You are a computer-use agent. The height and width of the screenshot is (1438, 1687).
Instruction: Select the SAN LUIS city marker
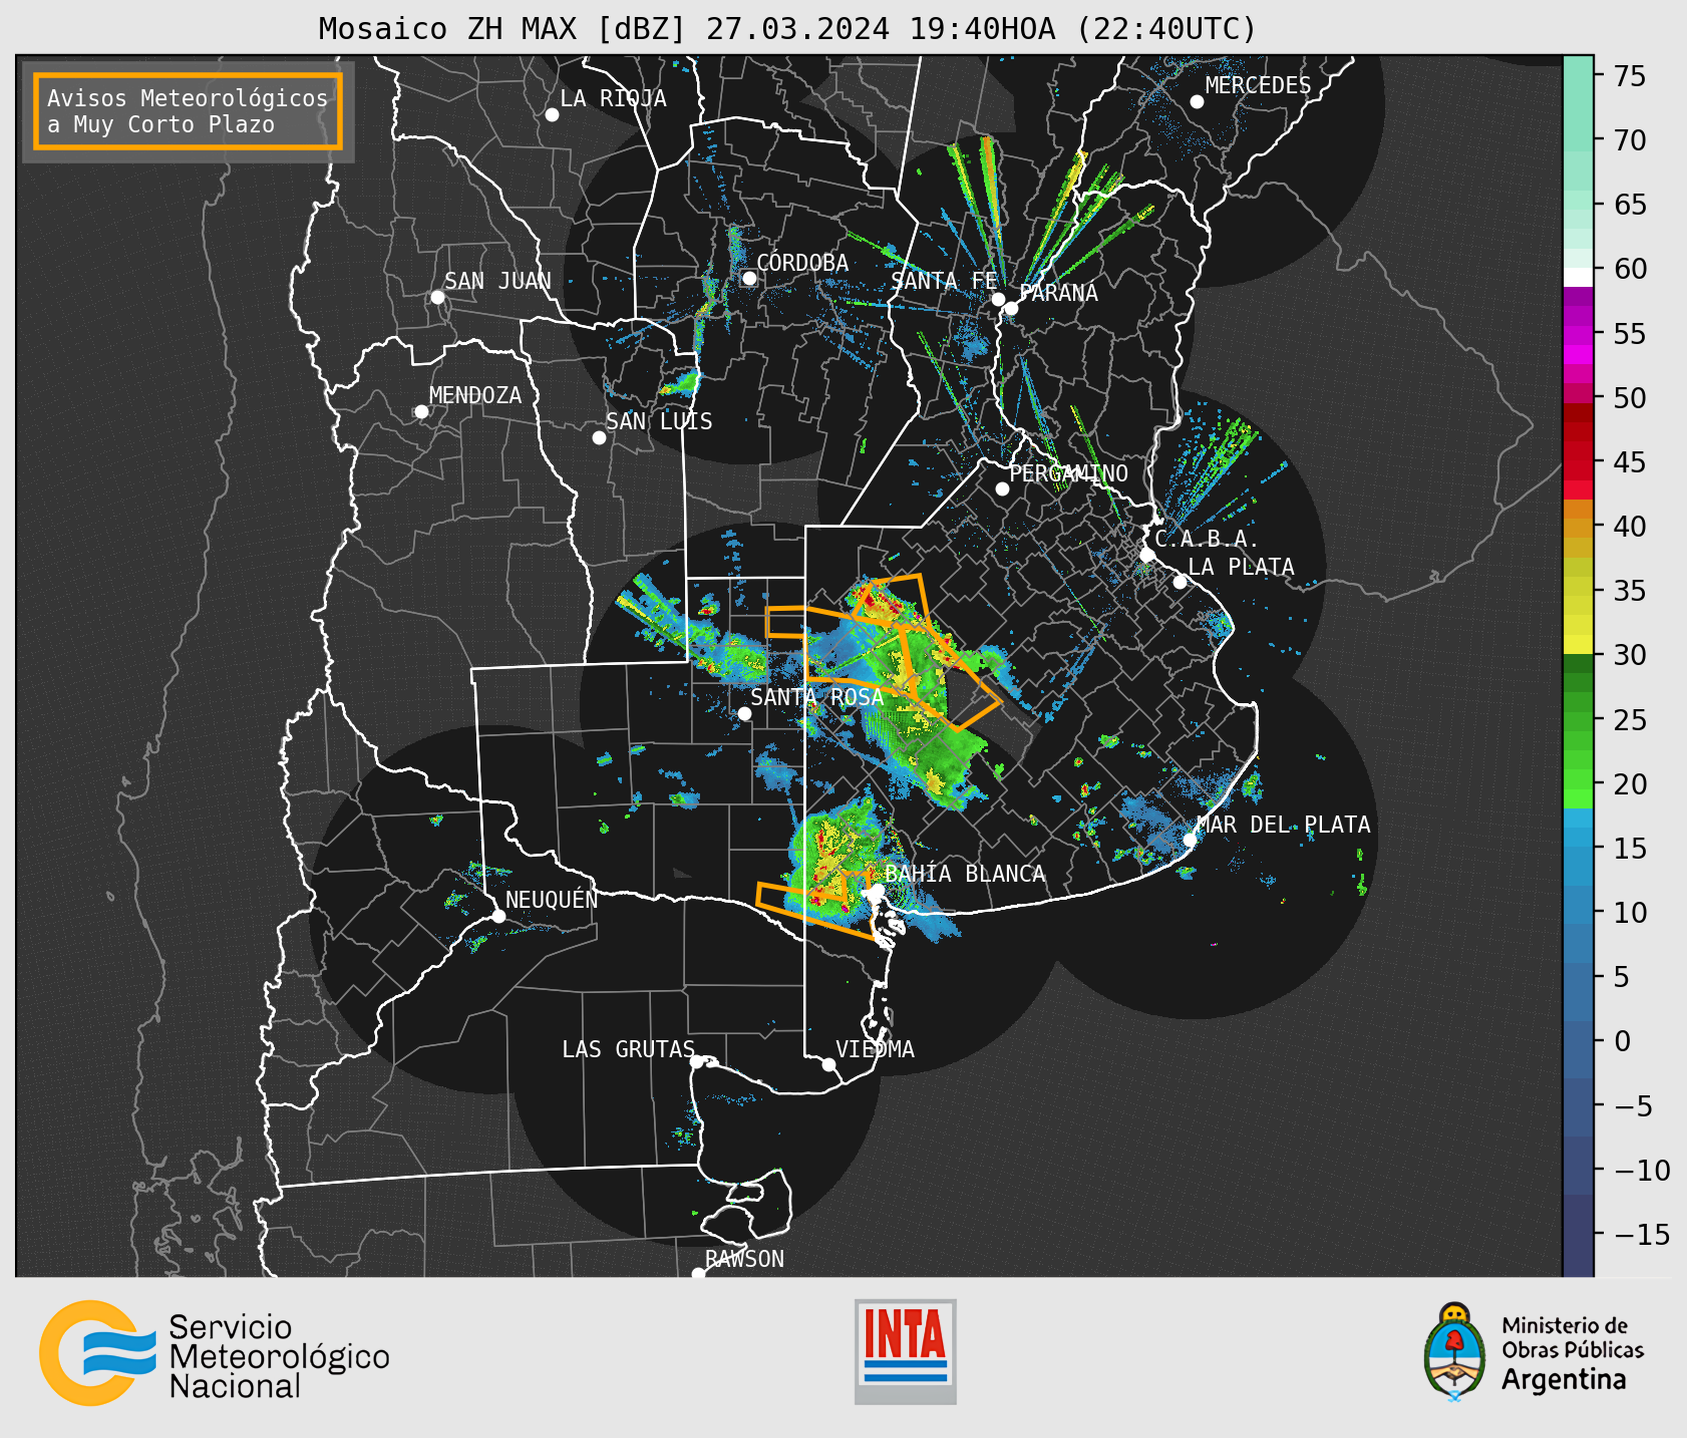pos(599,438)
